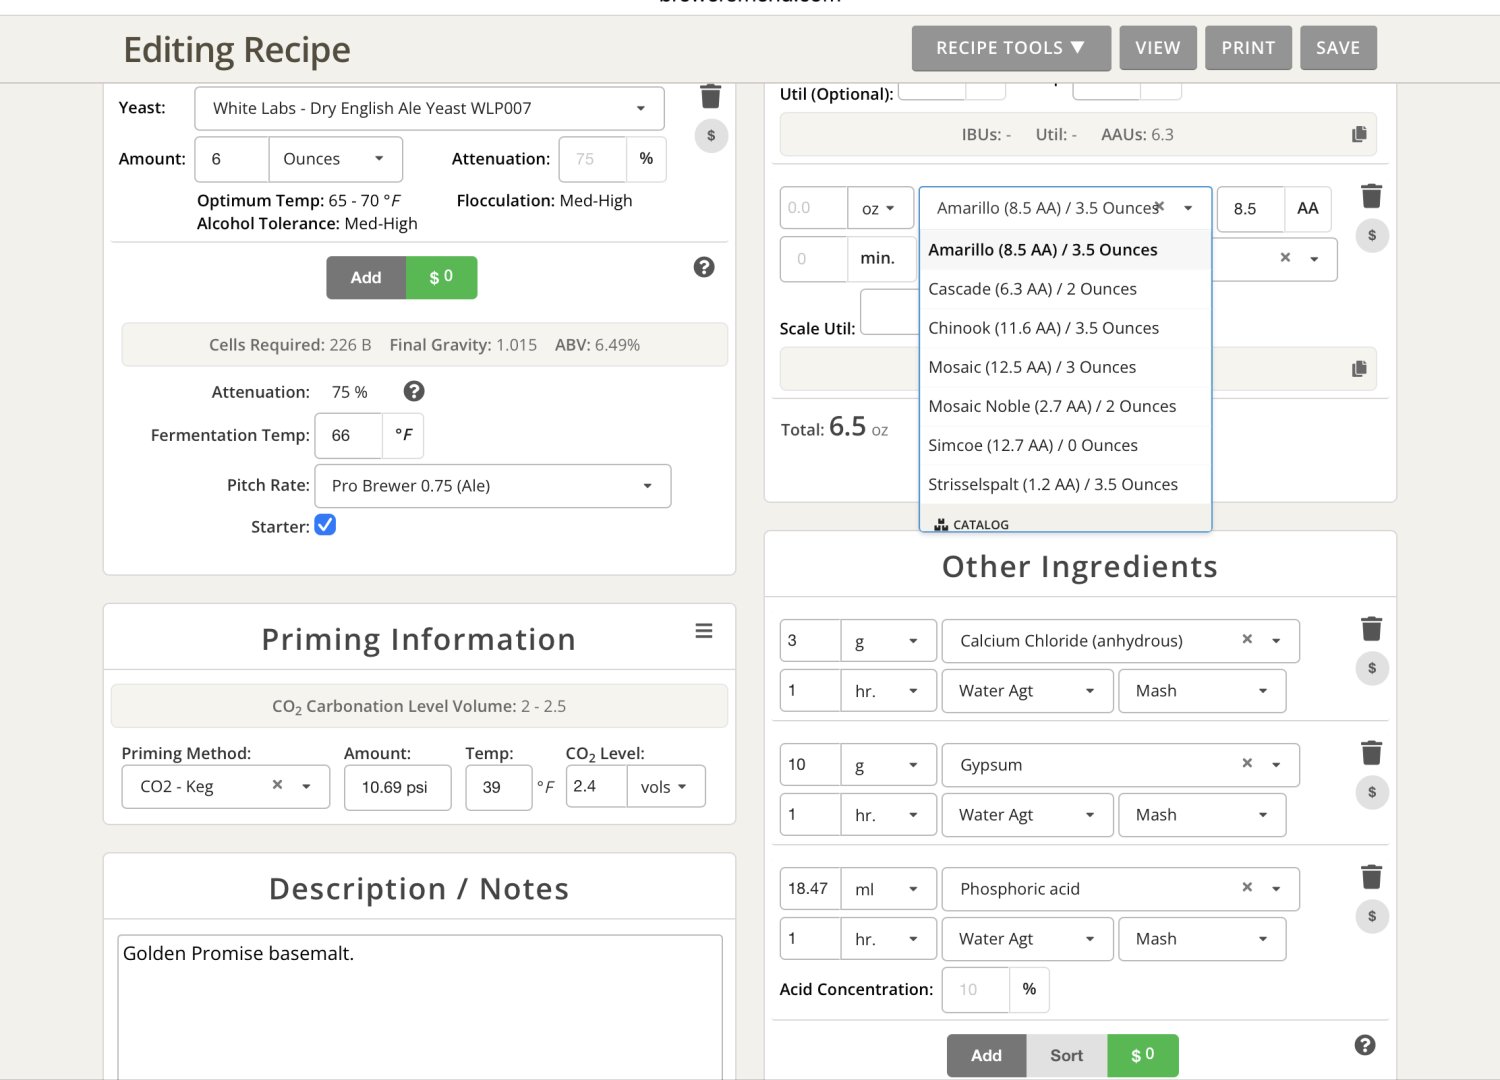
Task: Select Strisselspalt (1.2 AA) hop option
Action: (x=1065, y=484)
